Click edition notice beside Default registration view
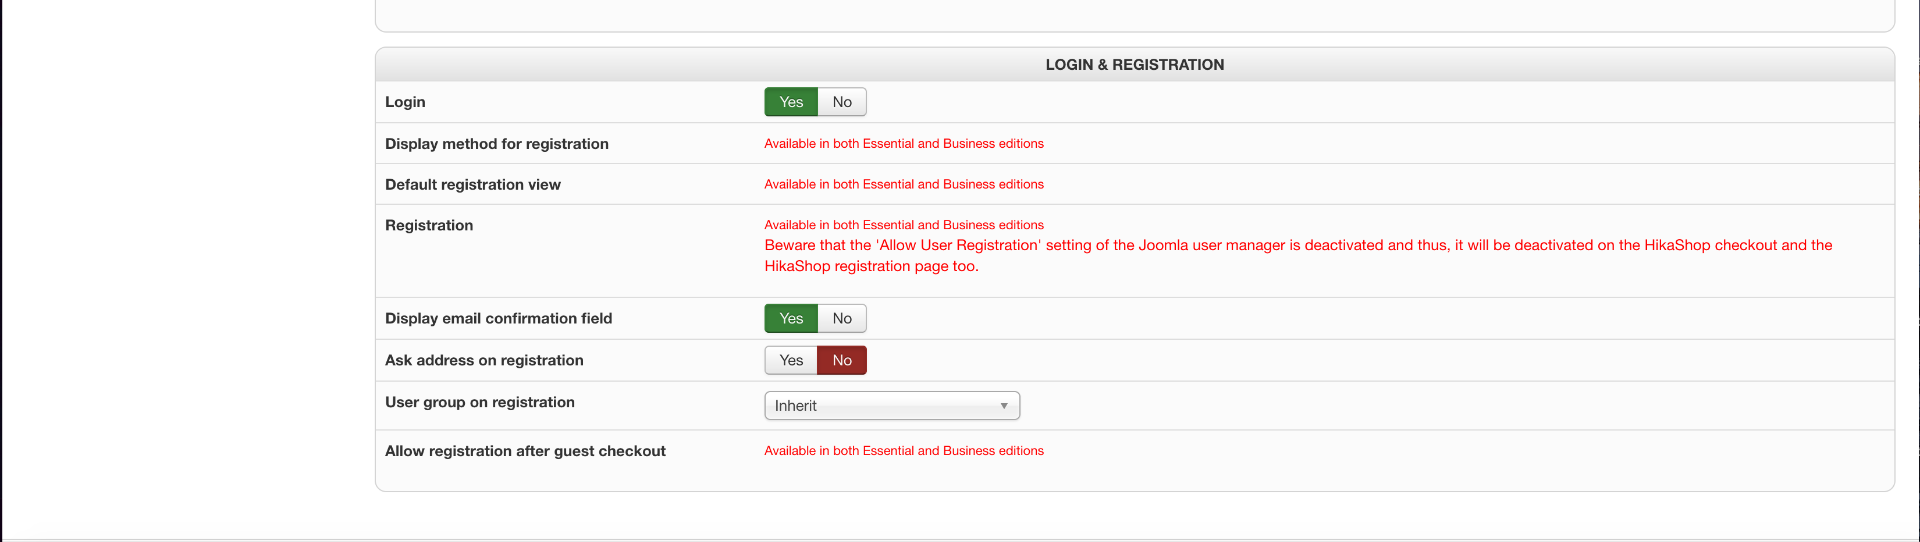This screenshot has width=1920, height=542. pyautogui.click(x=903, y=185)
